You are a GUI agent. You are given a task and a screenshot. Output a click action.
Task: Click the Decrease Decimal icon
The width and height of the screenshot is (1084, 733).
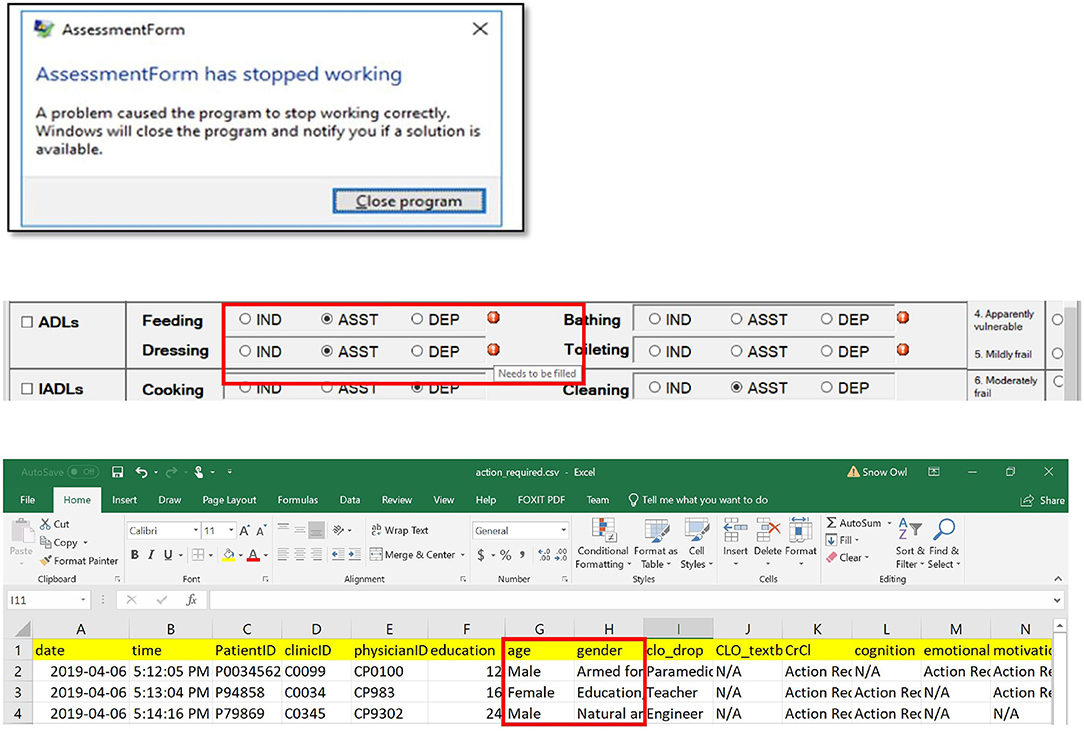[x=561, y=555]
